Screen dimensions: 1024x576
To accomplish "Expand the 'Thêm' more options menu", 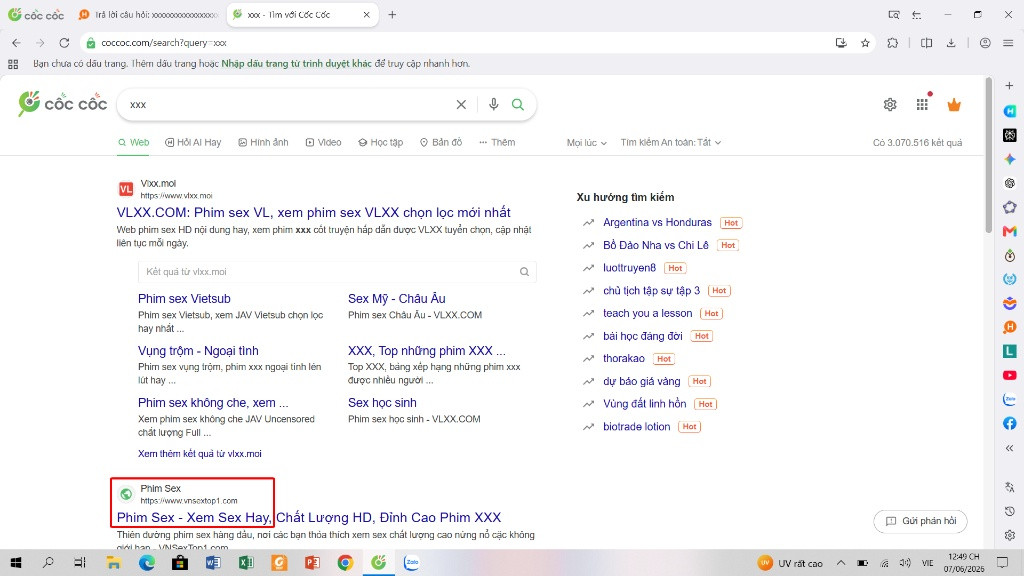I will click(x=497, y=142).
